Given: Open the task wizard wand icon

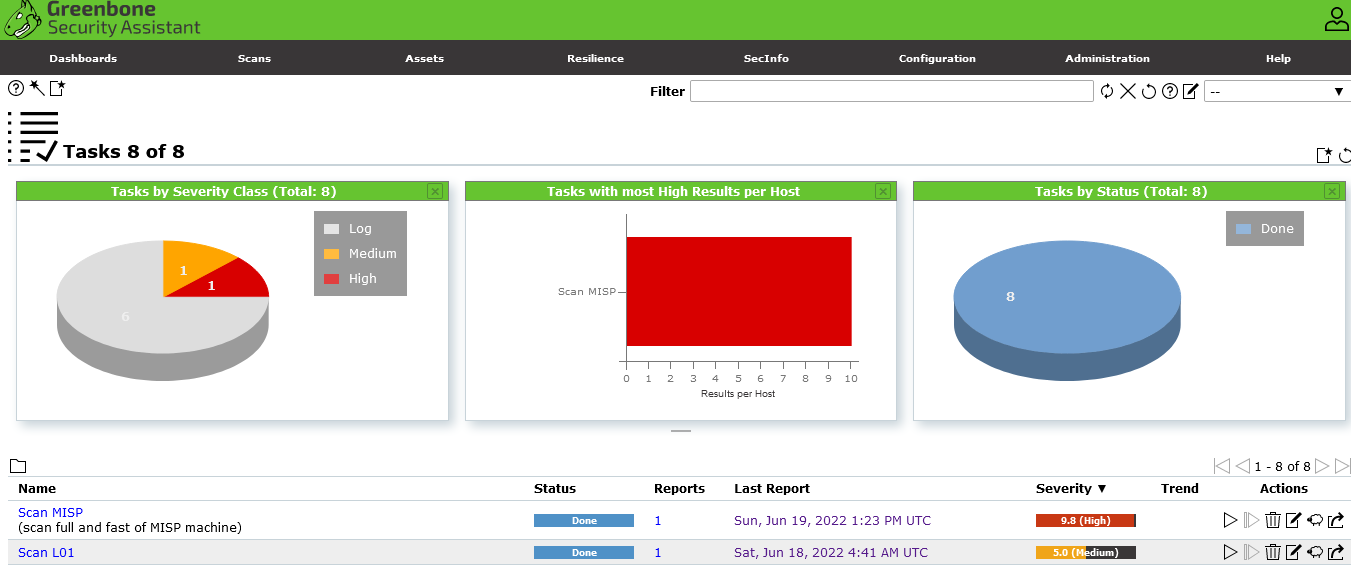Looking at the screenshot, I should (x=37, y=88).
